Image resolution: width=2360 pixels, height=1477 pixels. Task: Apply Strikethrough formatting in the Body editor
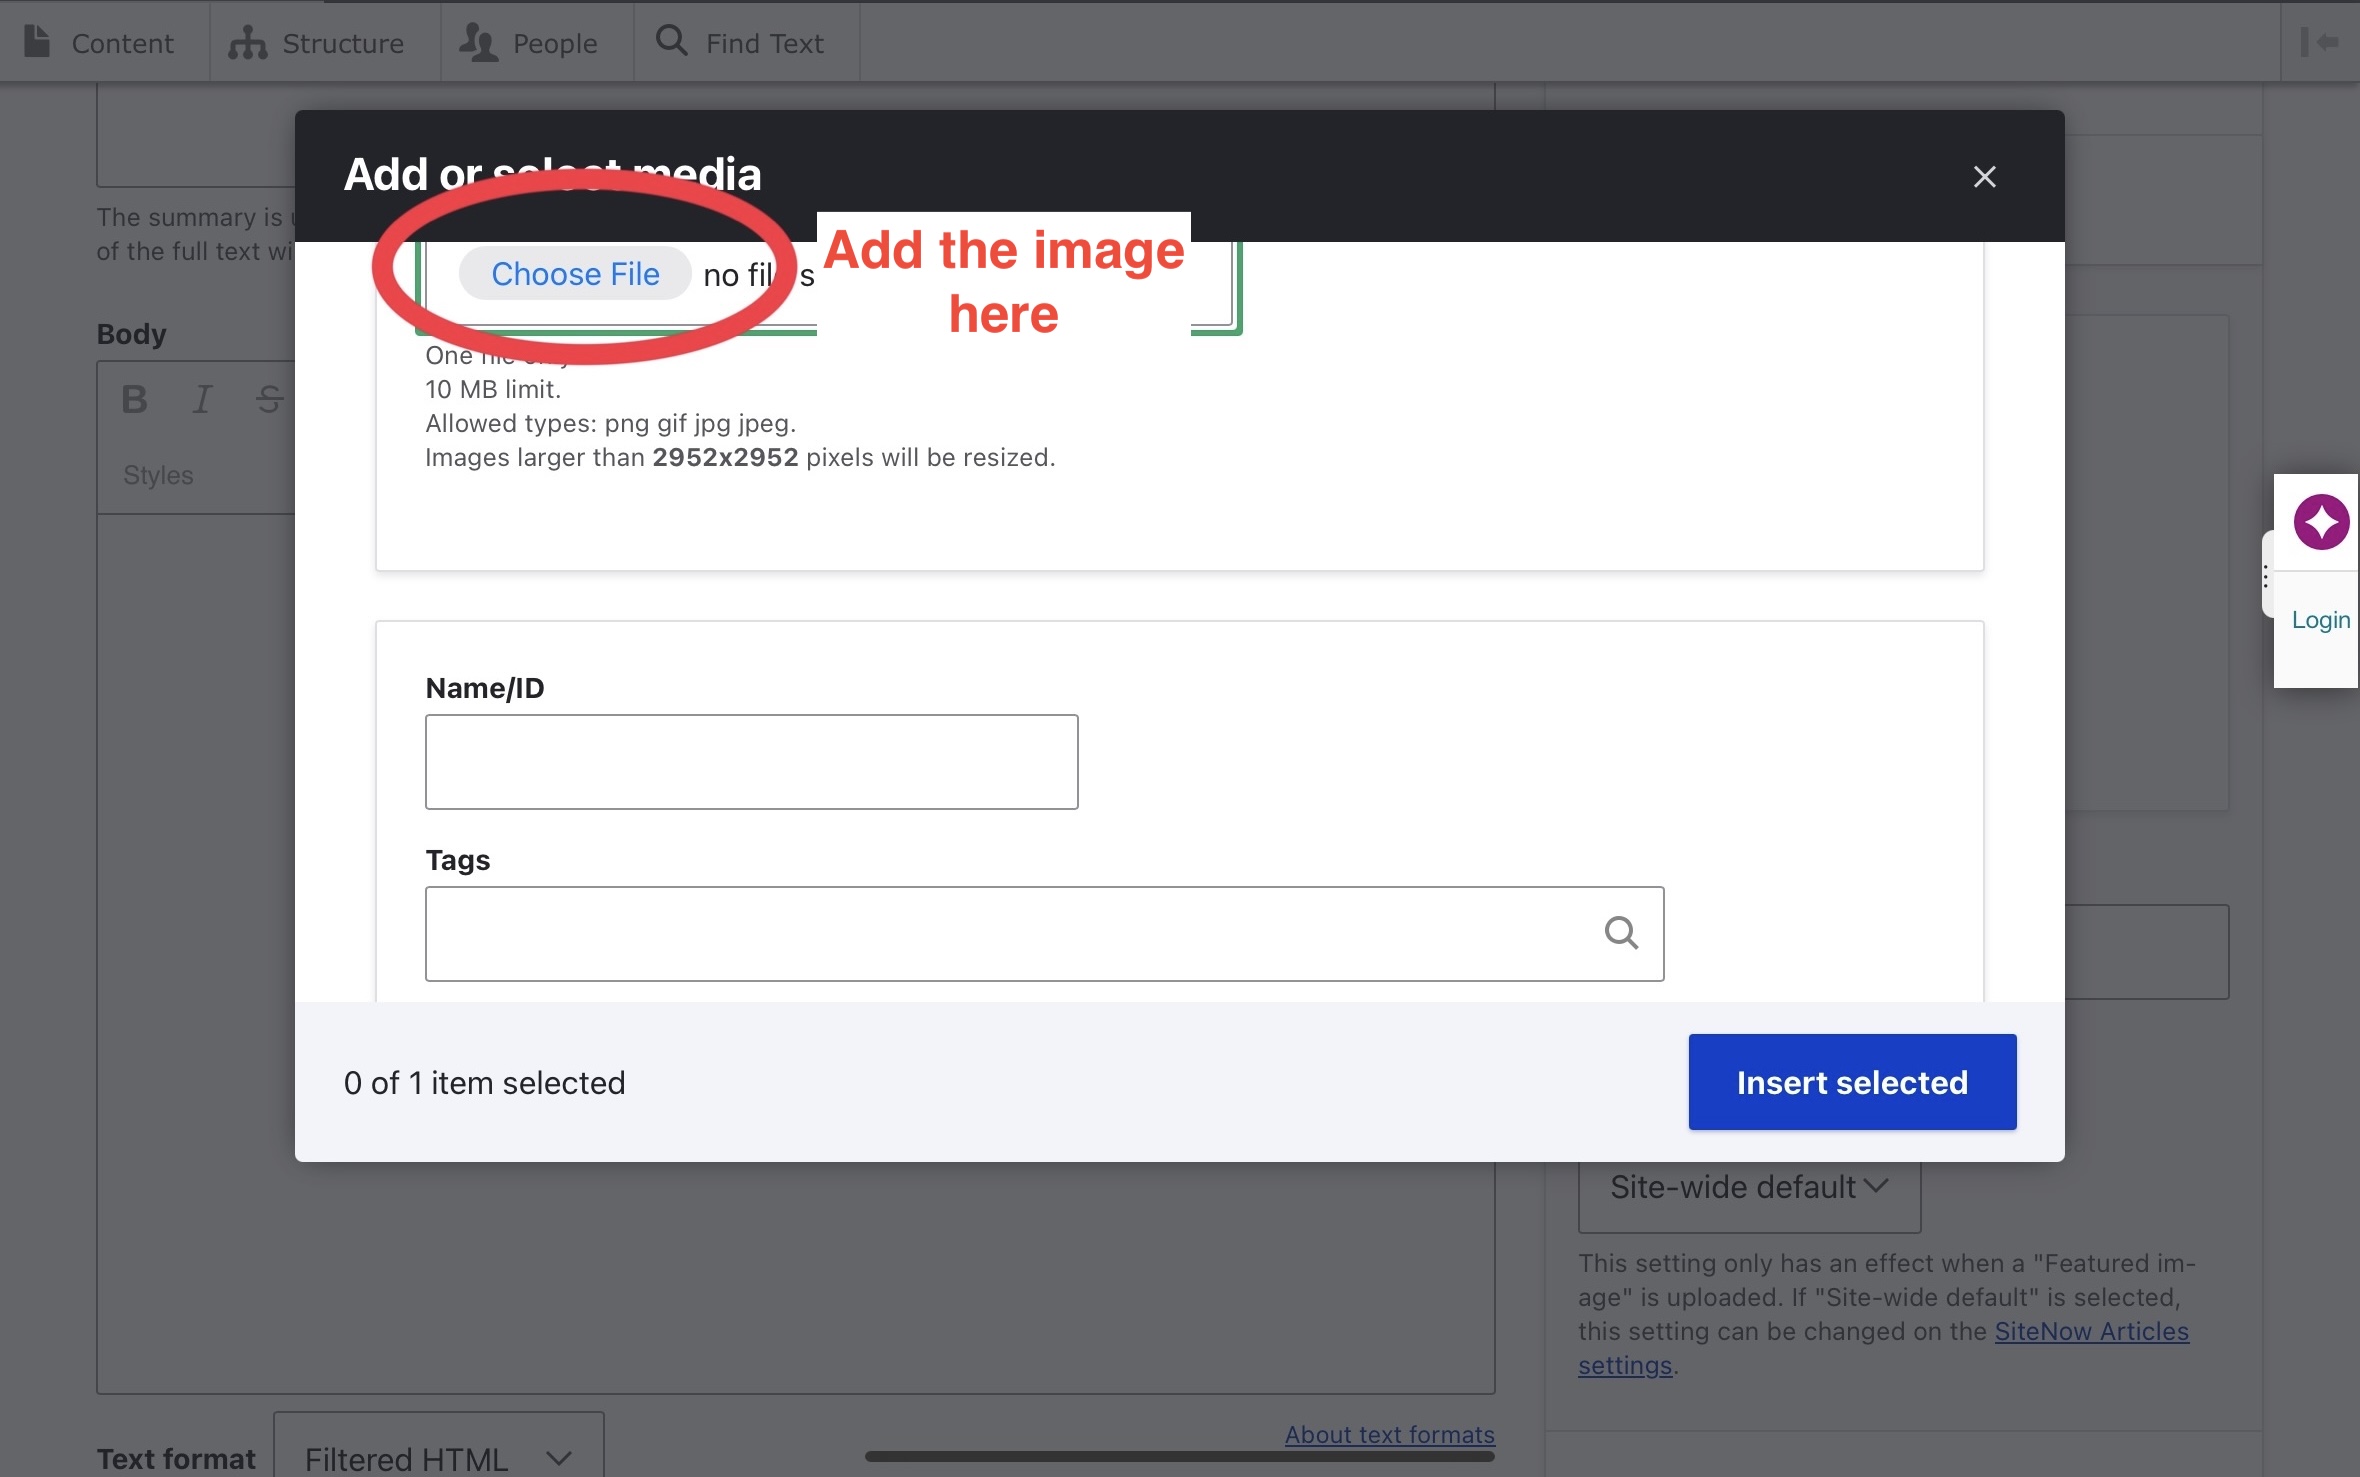(267, 399)
